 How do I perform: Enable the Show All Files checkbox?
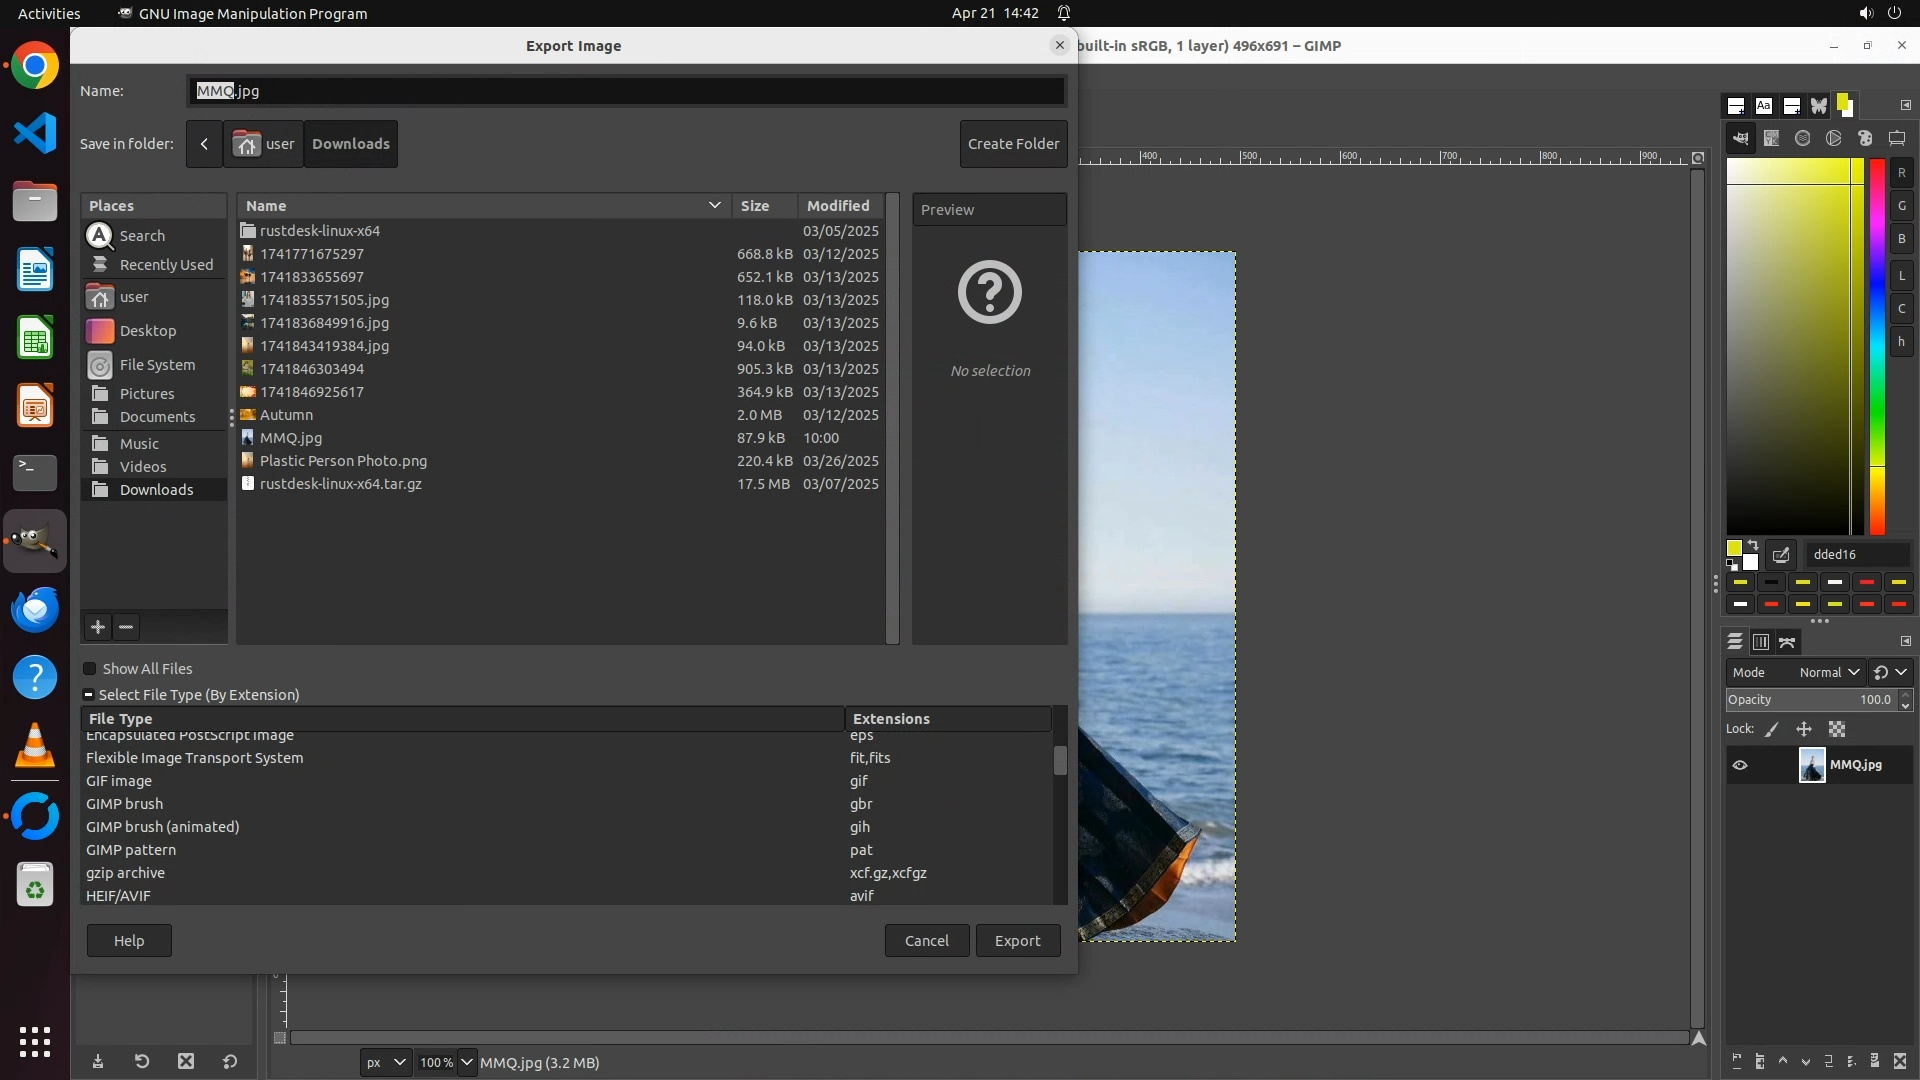click(x=90, y=669)
